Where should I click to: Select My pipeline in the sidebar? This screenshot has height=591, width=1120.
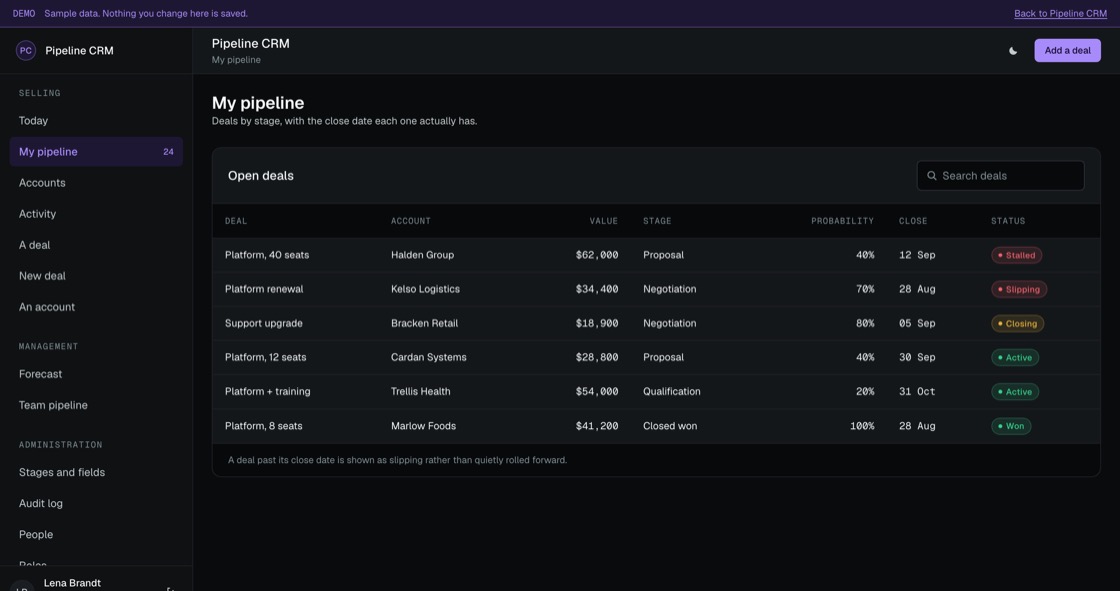tap(96, 152)
